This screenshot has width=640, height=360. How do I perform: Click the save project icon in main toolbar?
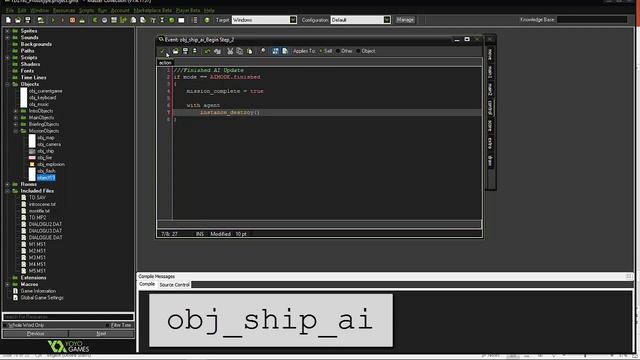[x=28, y=20]
